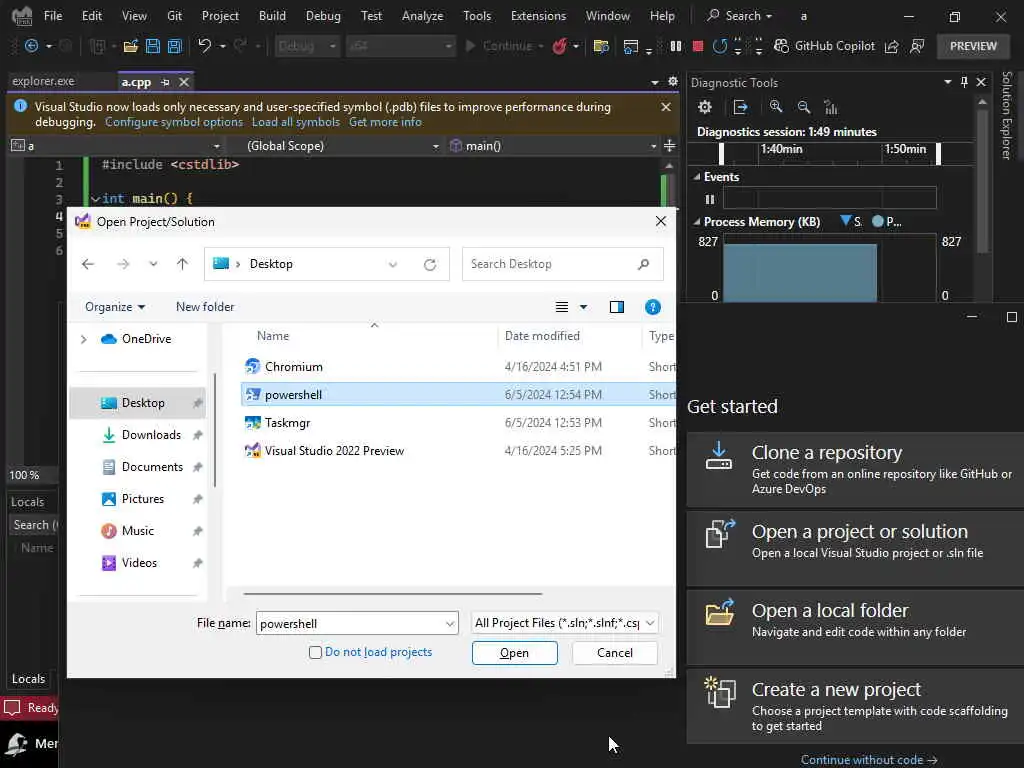This screenshot has height=768, width=1024.
Task: Split the editor with the split window icon
Action: [669, 145]
